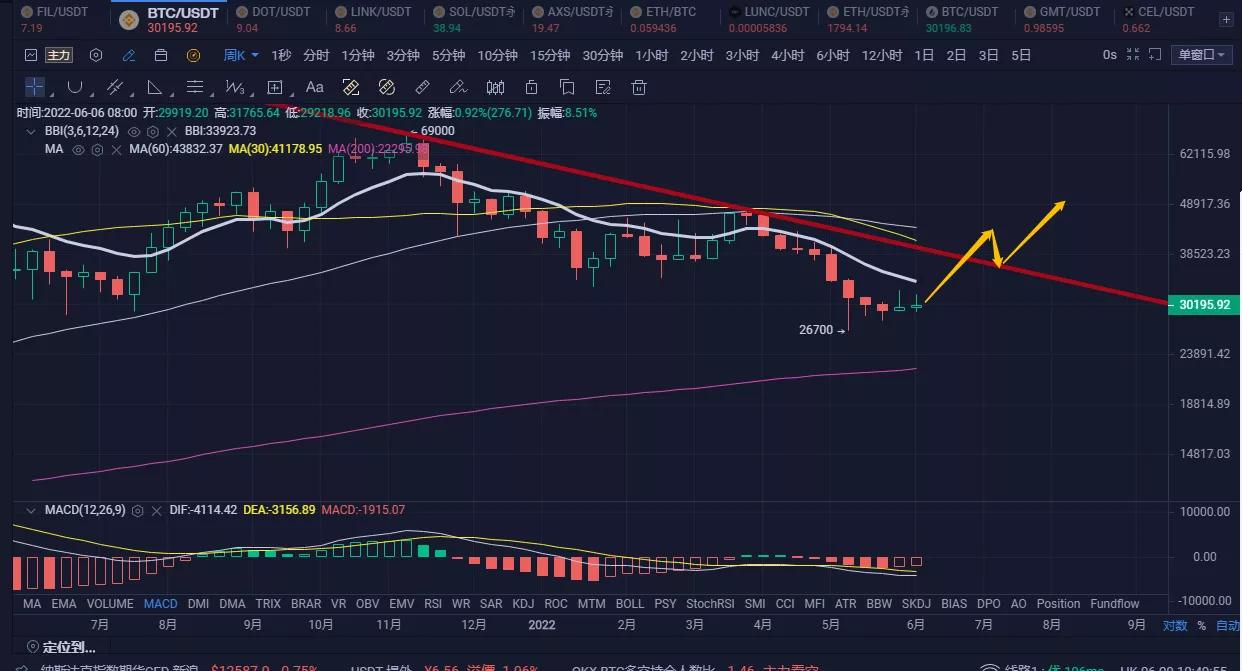This screenshot has height=671, width=1242.
Task: Open the text annotation tool
Action: click(314, 87)
